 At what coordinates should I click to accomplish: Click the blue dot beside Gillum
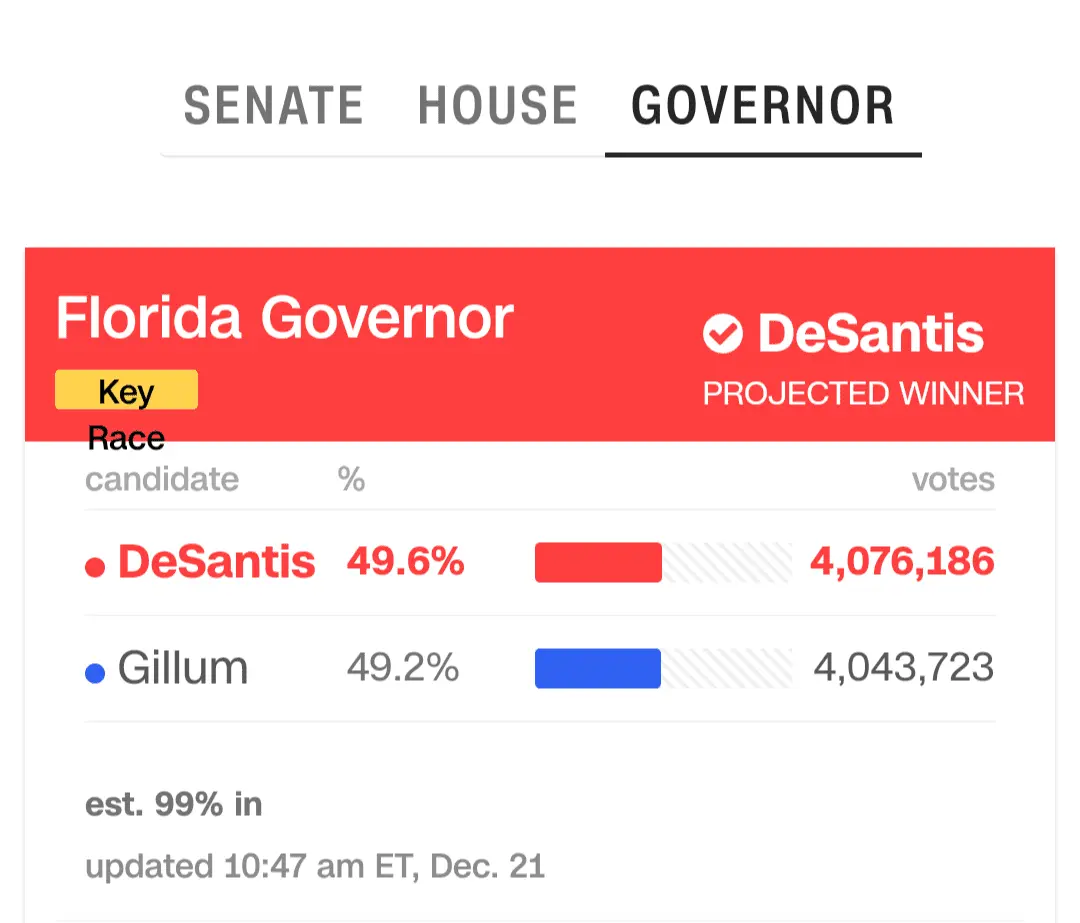click(95, 674)
